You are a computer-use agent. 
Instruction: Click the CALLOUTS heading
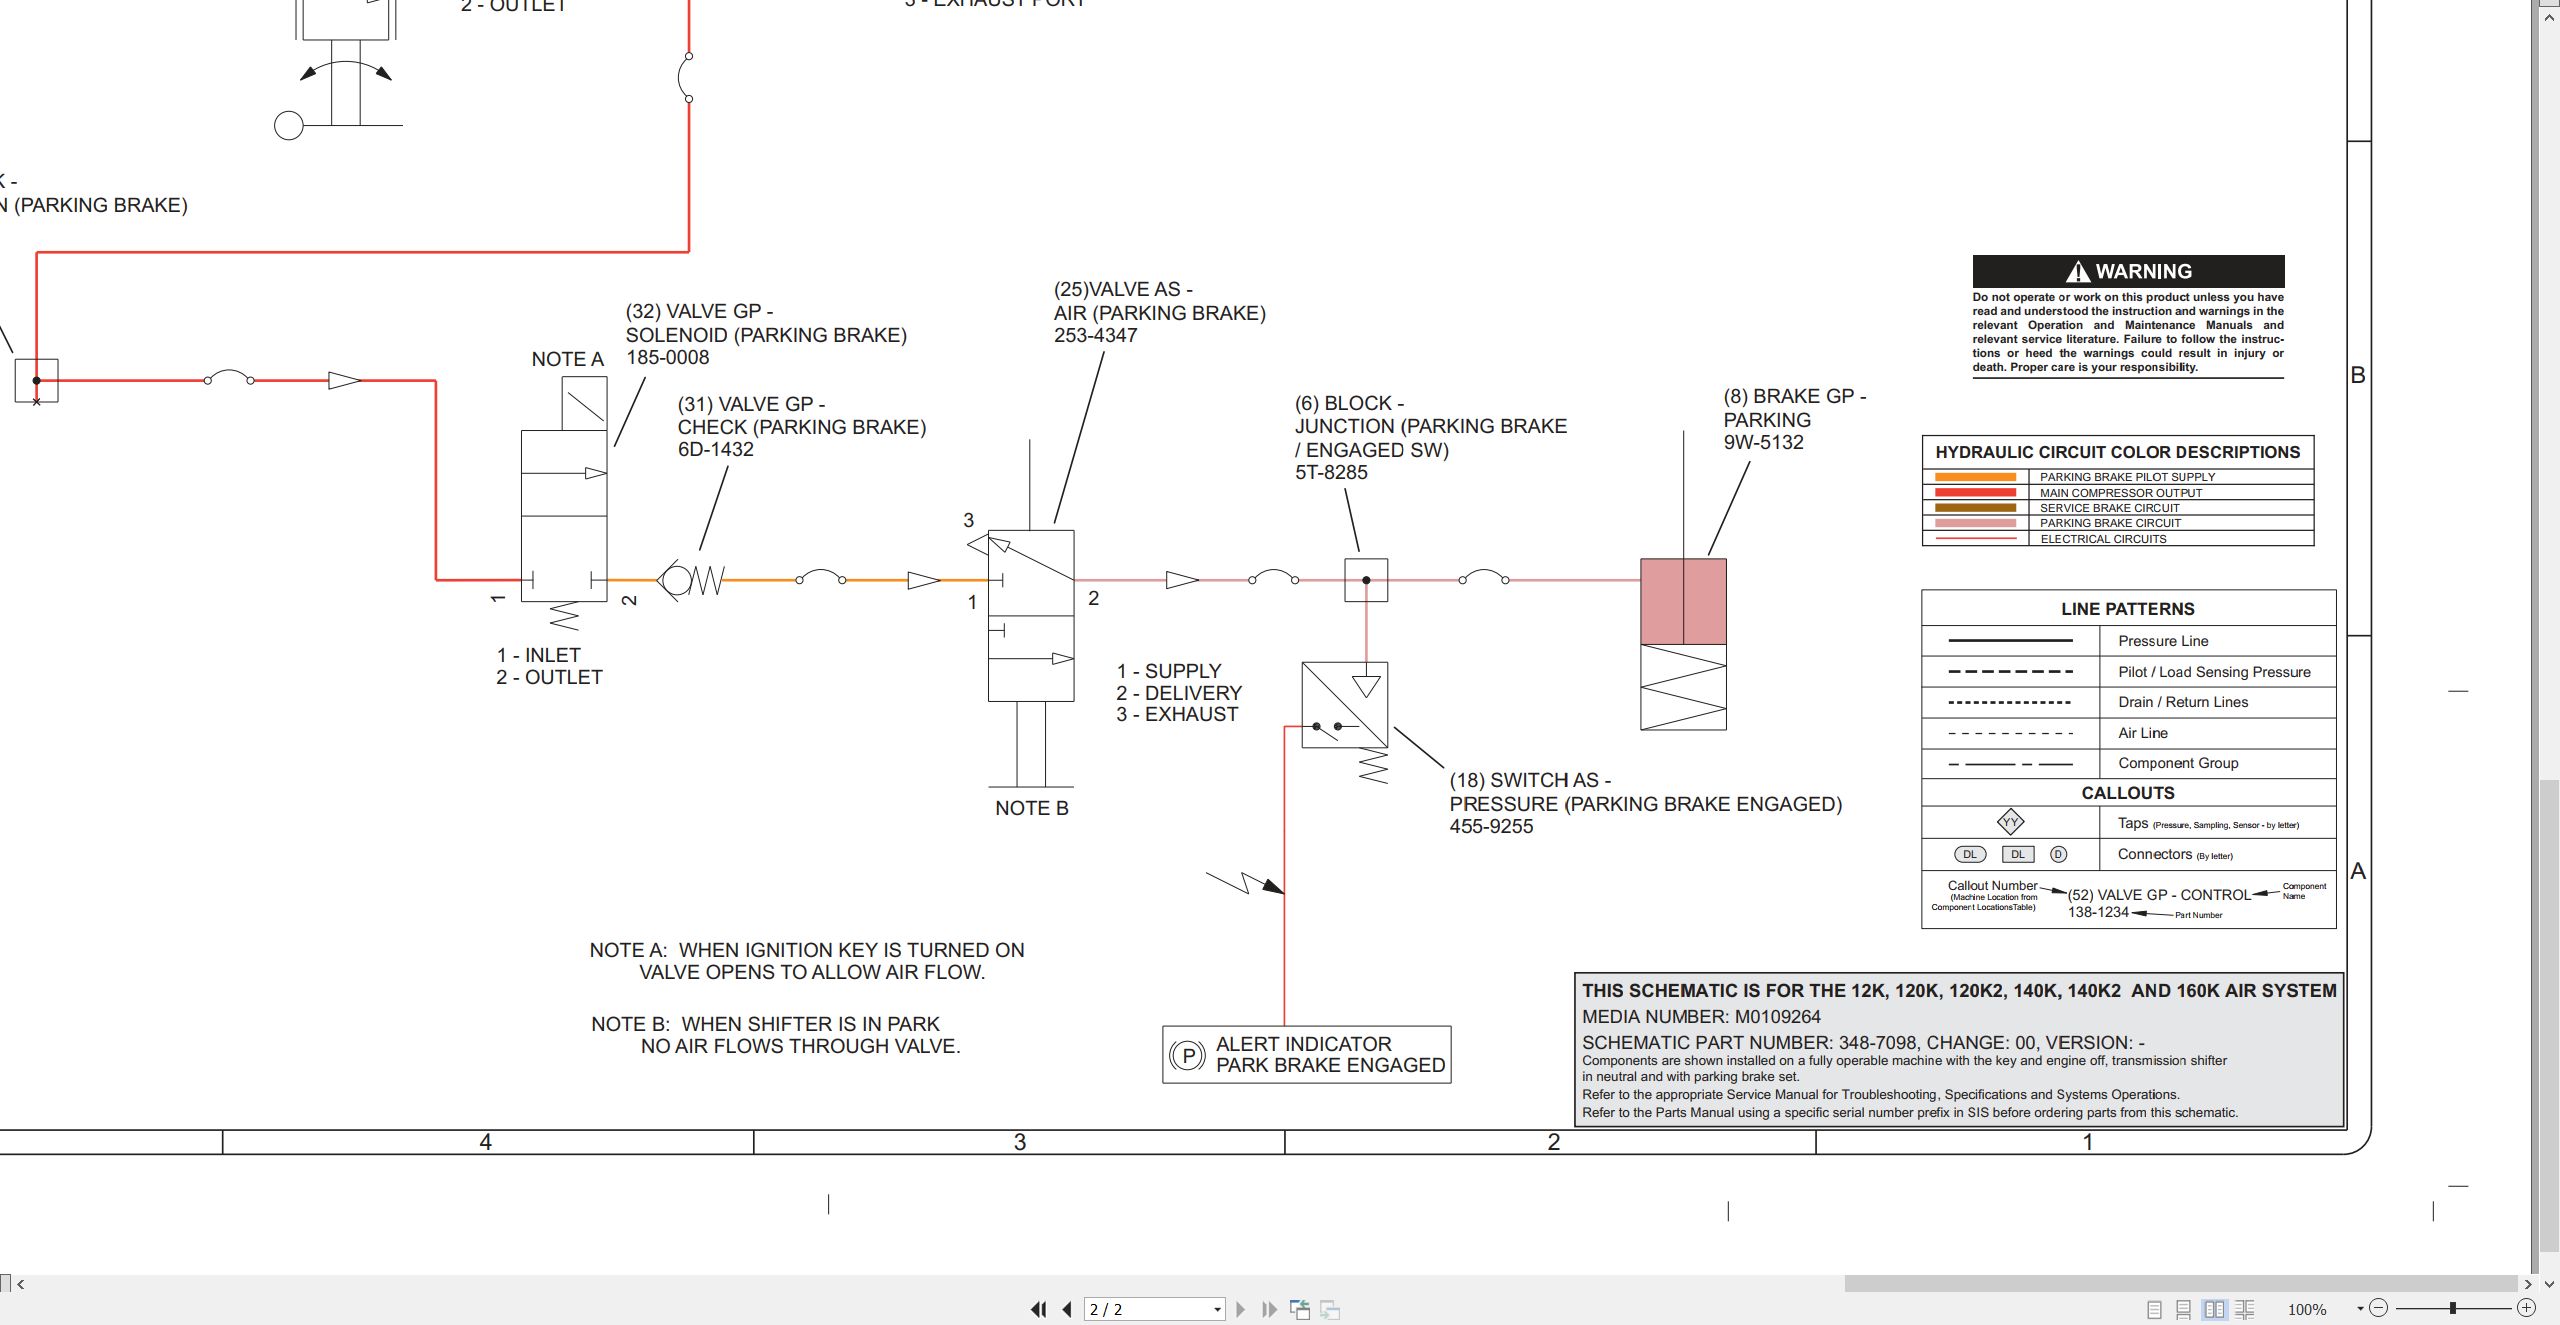click(x=2127, y=793)
